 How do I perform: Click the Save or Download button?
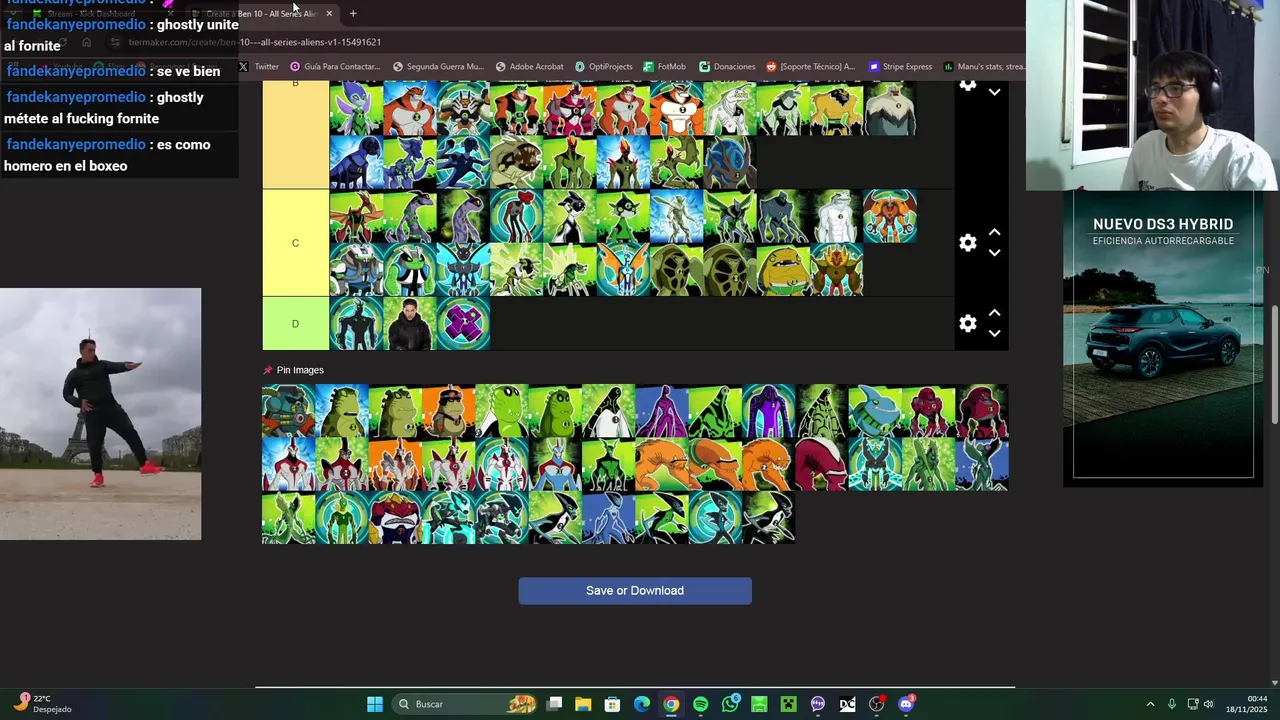[x=635, y=591]
